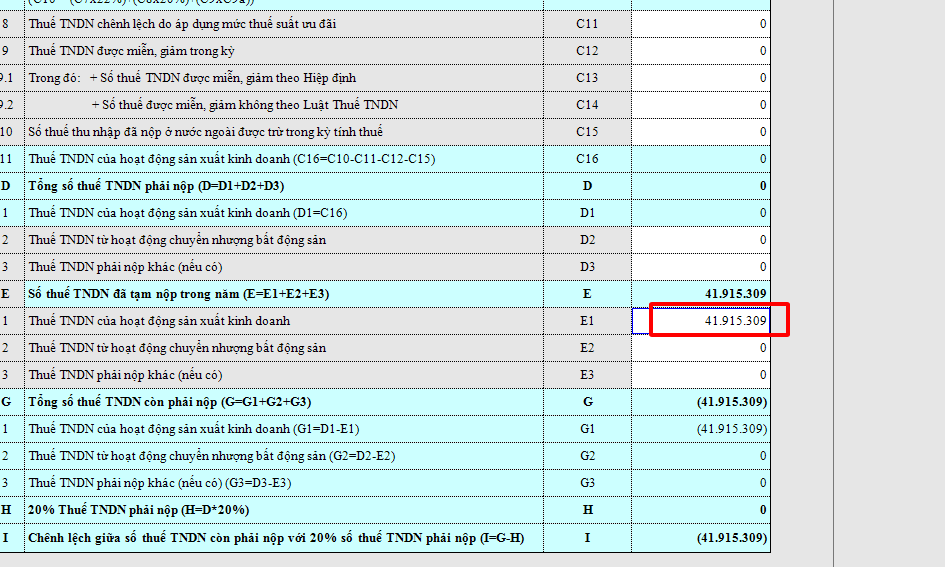Select the C13 value field for Hiệp định
Screen dimensions: 945x567
click(702, 78)
